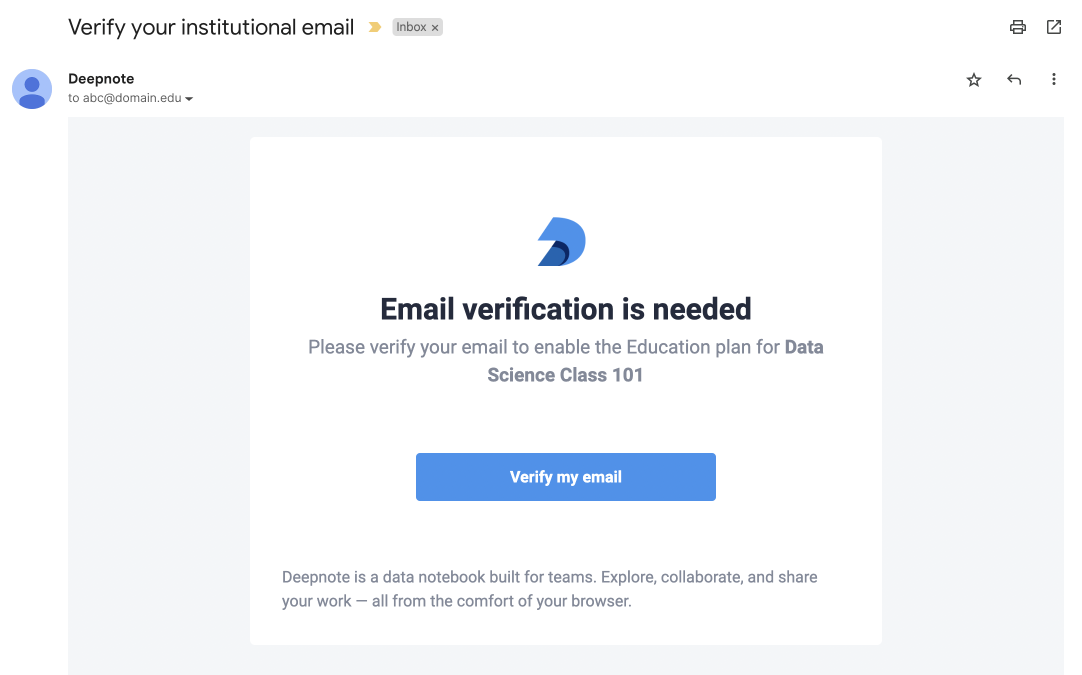
Task: Click the blue Deepnote logo
Action: 562,242
